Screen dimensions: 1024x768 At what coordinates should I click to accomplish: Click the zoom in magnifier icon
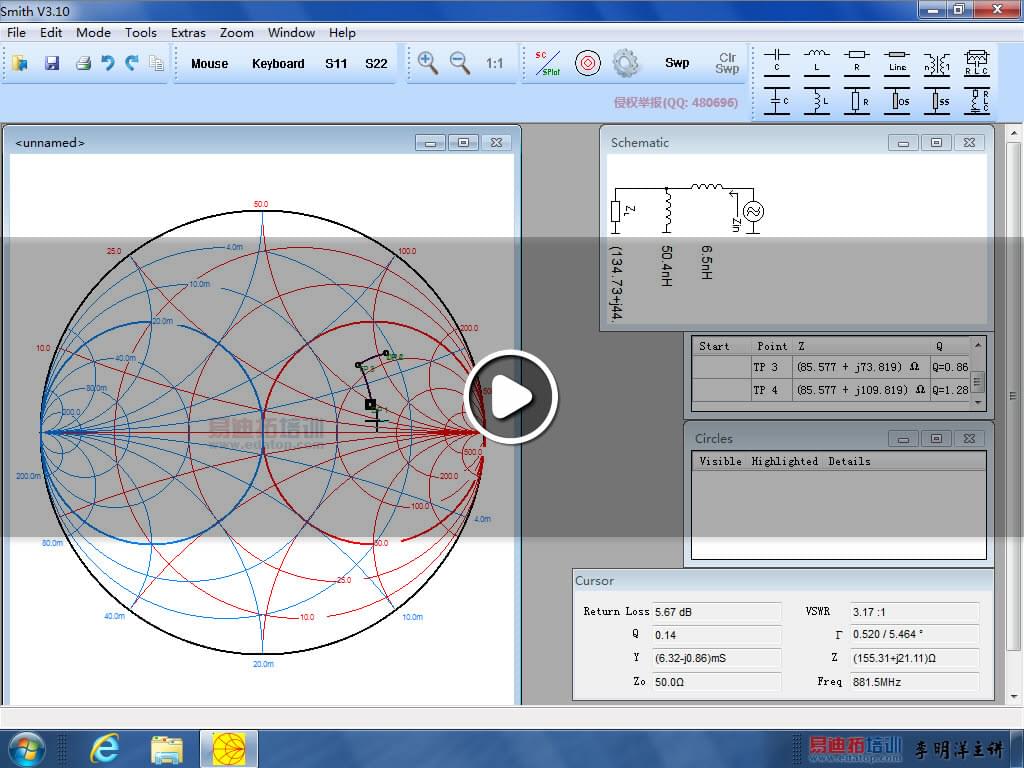(x=428, y=63)
